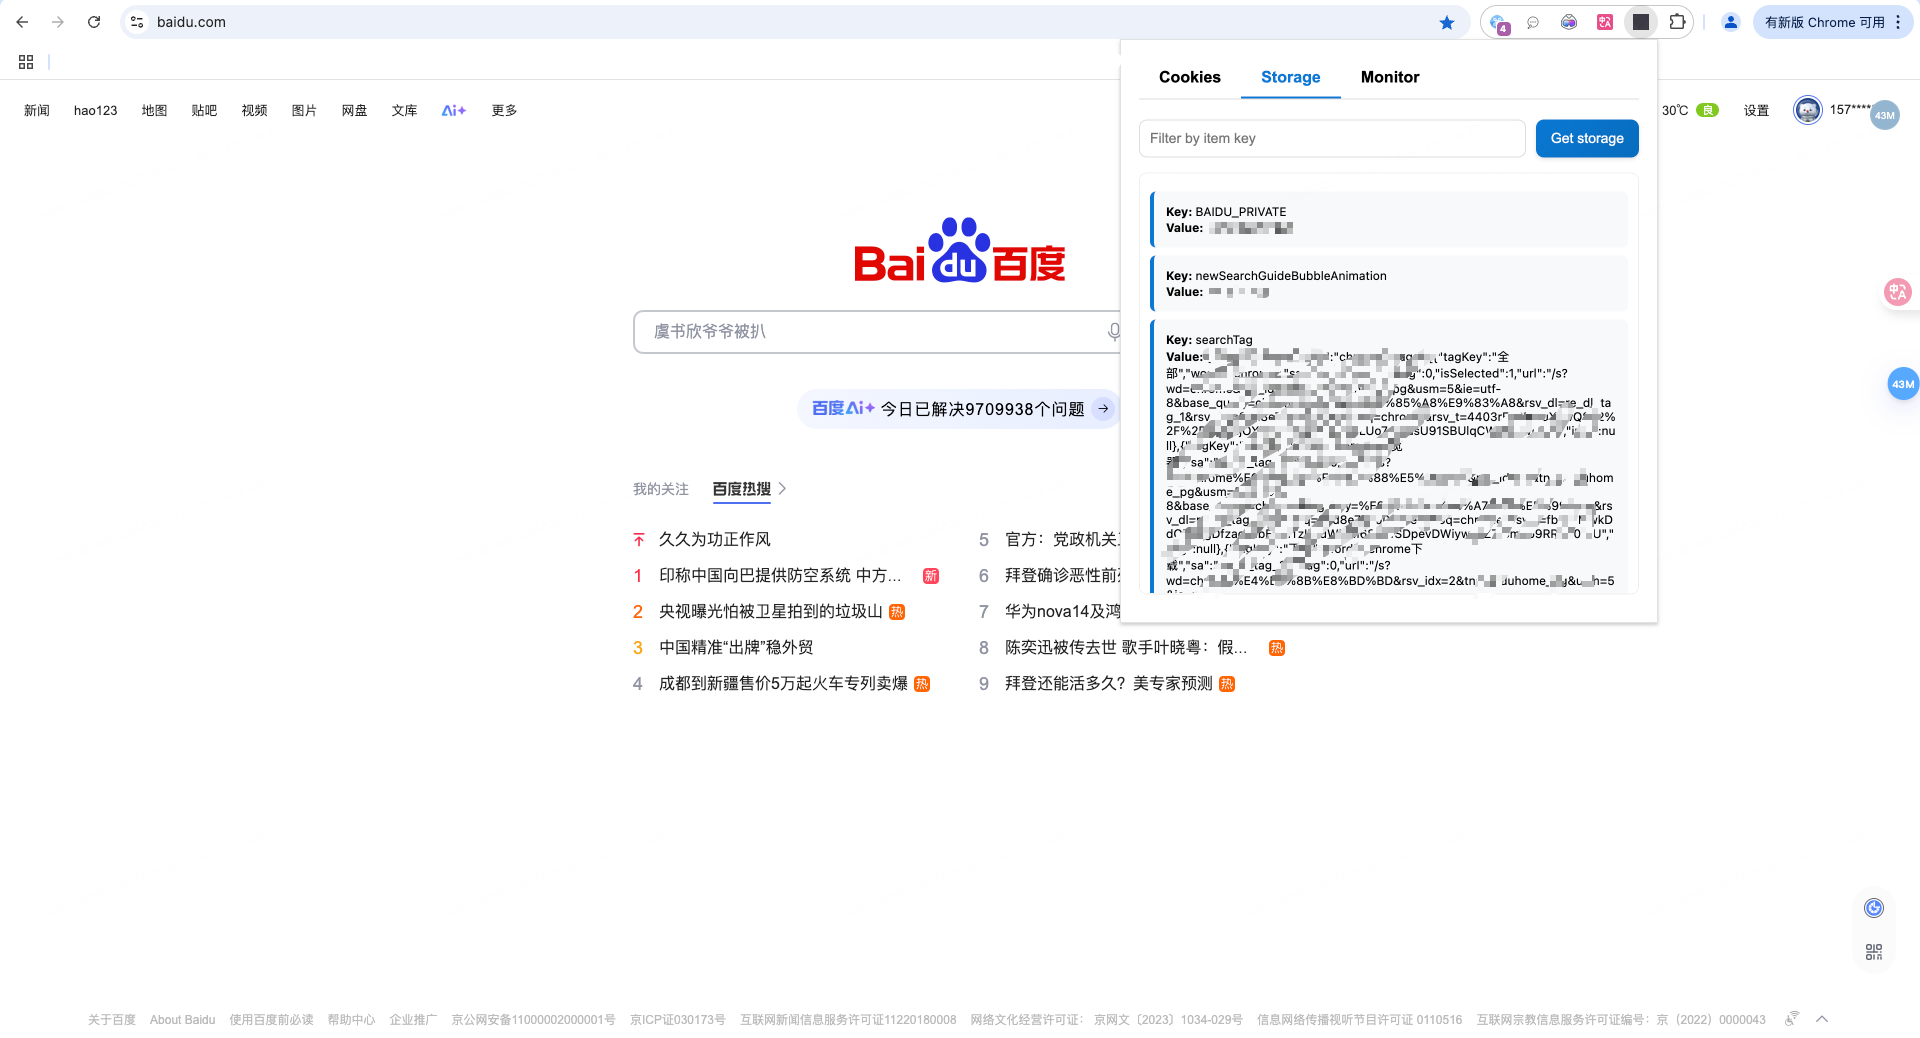This screenshot has height=1038, width=1920.
Task: Reload the page with the refresh icon
Action: (x=94, y=22)
